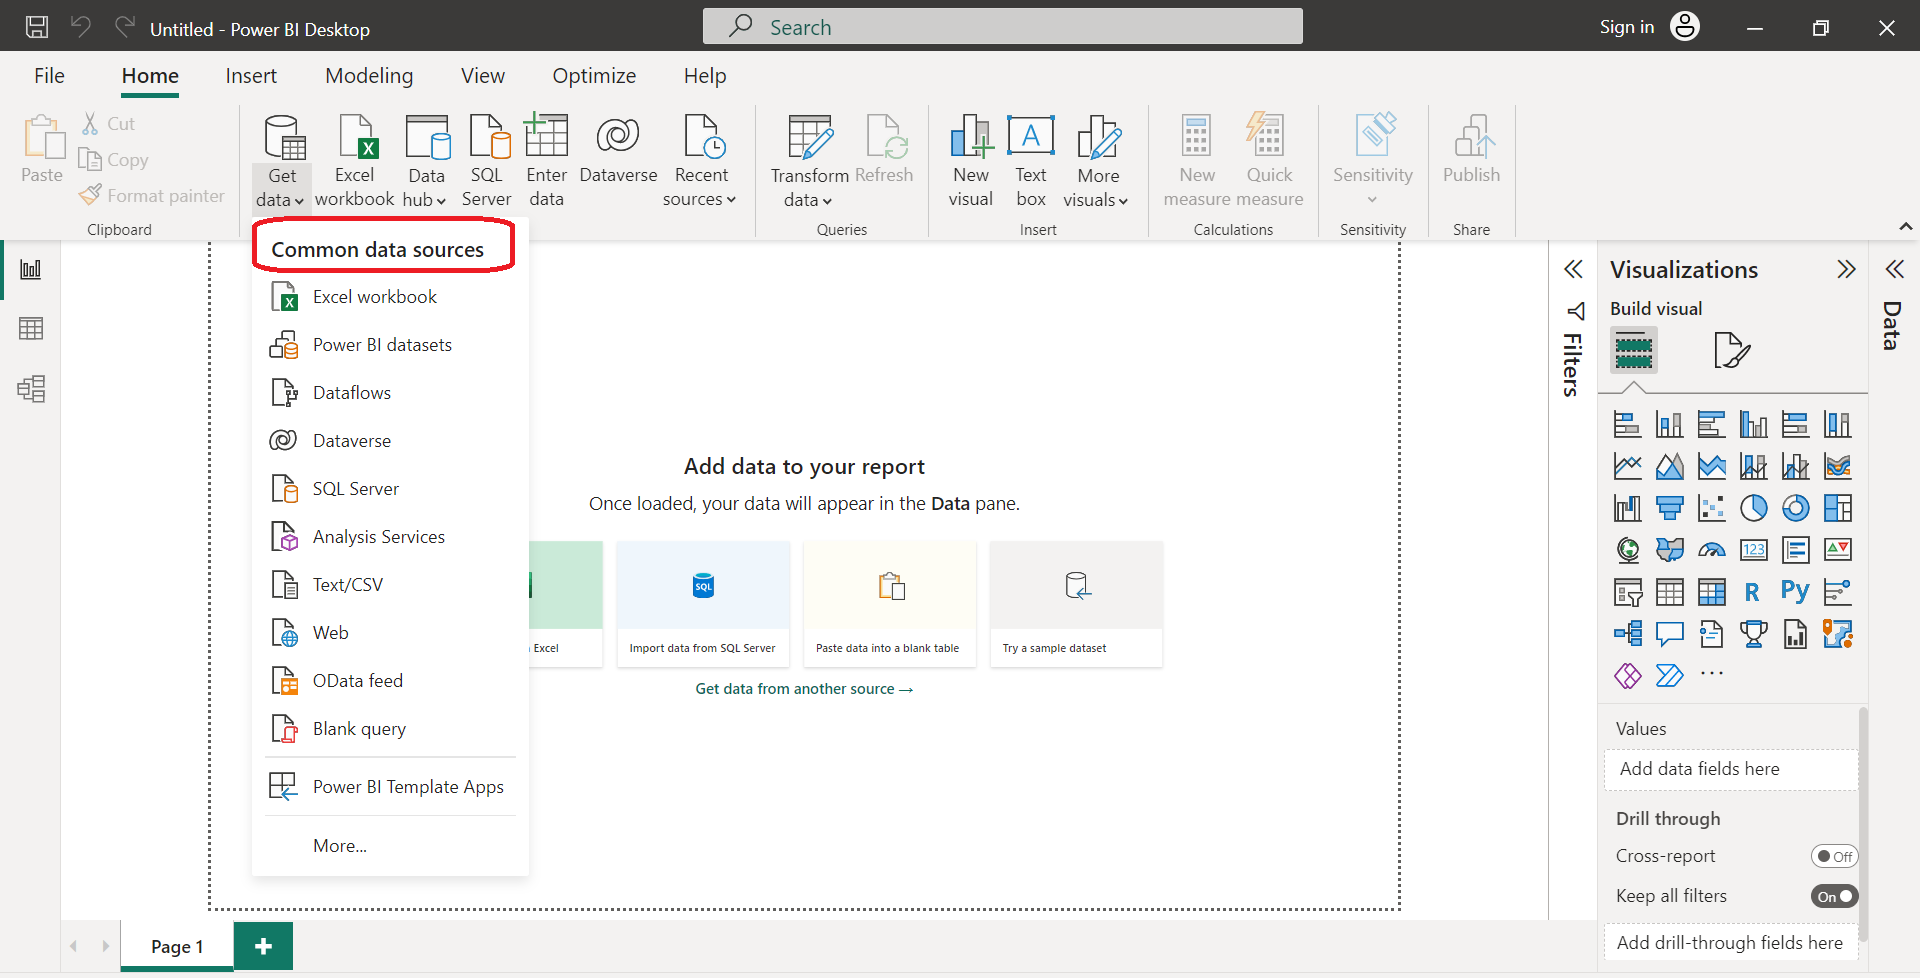Select the pie chart visual
The height and width of the screenshot is (978, 1920).
click(x=1753, y=508)
